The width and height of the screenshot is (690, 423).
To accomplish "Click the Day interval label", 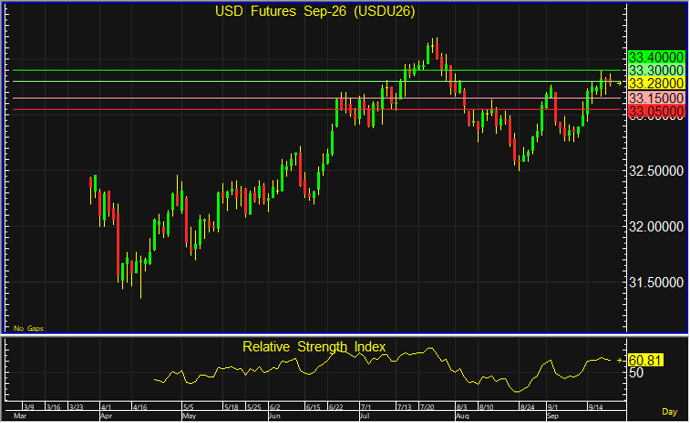I will [x=669, y=412].
